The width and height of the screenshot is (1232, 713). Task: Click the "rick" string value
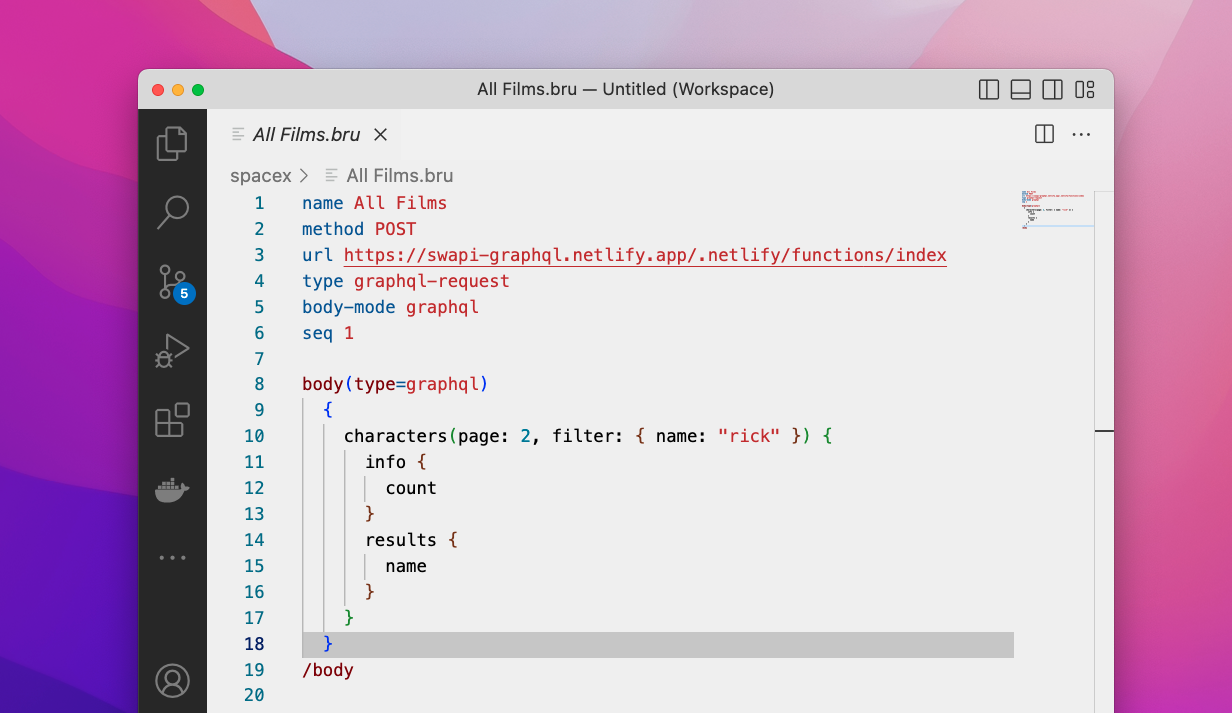coord(749,436)
